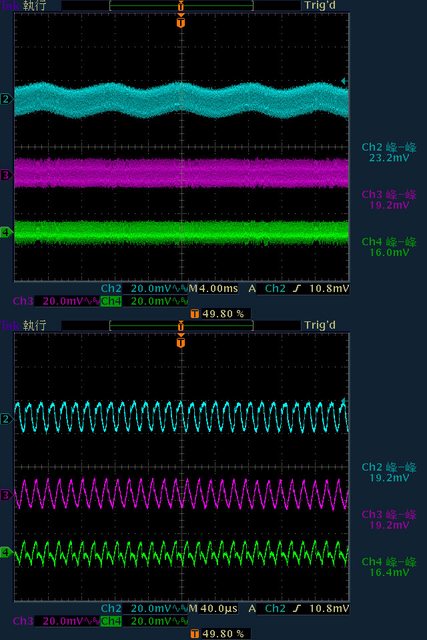This screenshot has height=640, width=427.
Task: Select the Ch2 ground marker in the 40.0µs capture
Action: click(x=6, y=419)
